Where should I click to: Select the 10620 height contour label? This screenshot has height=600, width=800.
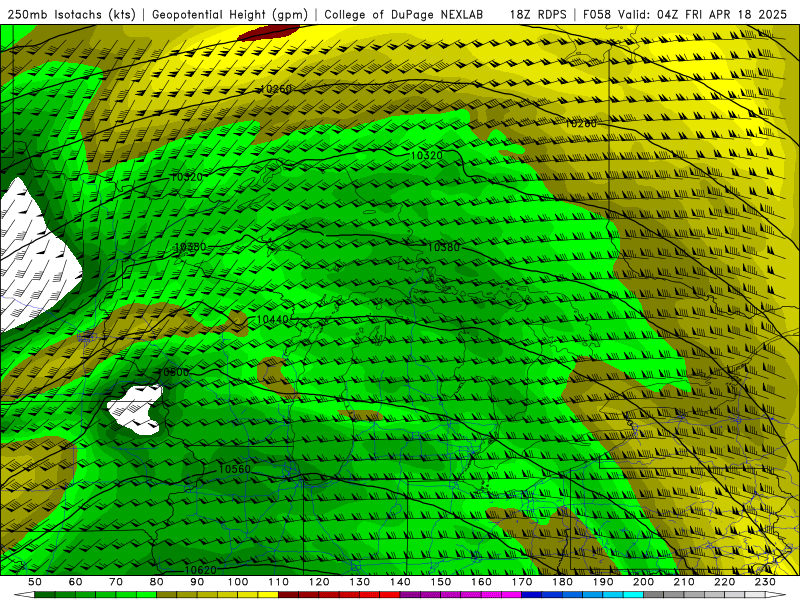coord(200,569)
